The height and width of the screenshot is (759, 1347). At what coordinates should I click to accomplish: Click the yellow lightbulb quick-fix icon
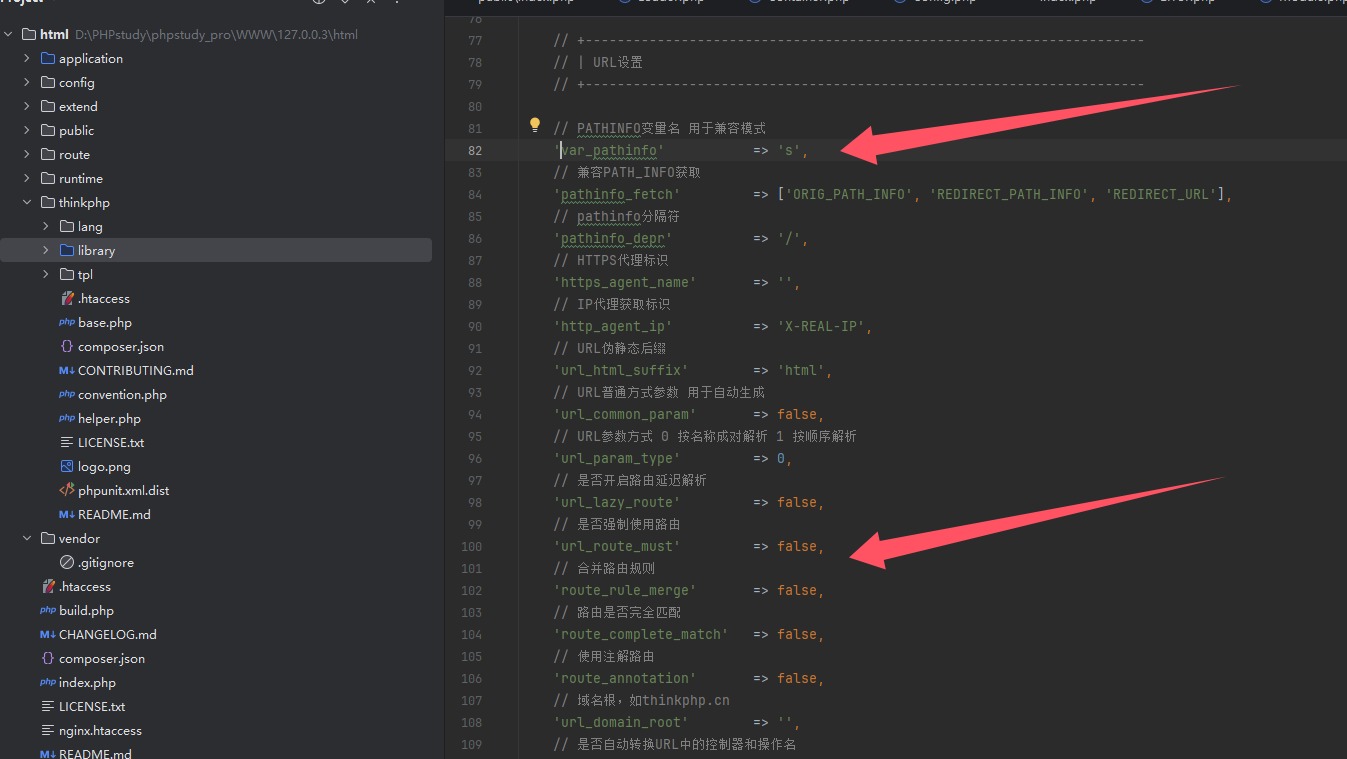click(x=535, y=125)
